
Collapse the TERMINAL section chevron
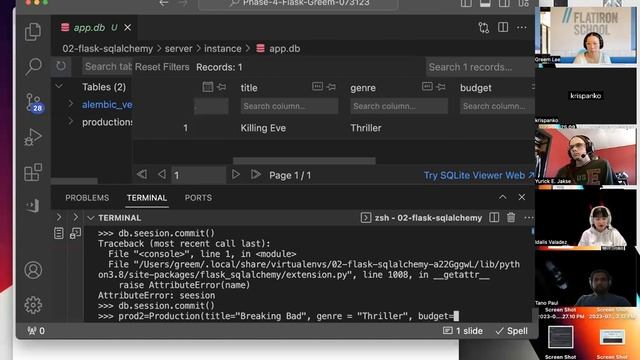pos(91,218)
